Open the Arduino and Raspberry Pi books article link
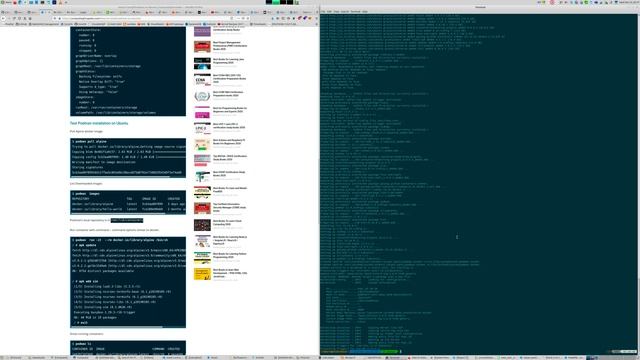 pos(229,142)
